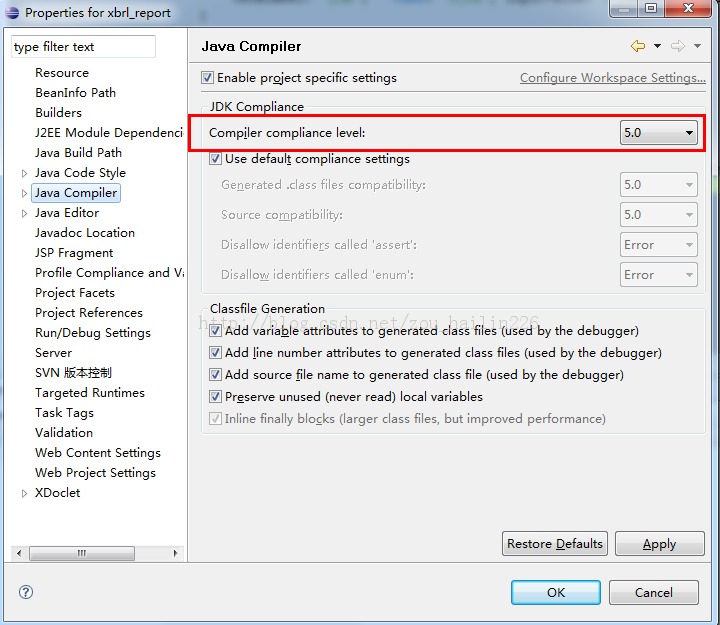Image resolution: width=720 pixels, height=625 pixels.
Task: Click the type filter text field
Action: (x=84, y=47)
